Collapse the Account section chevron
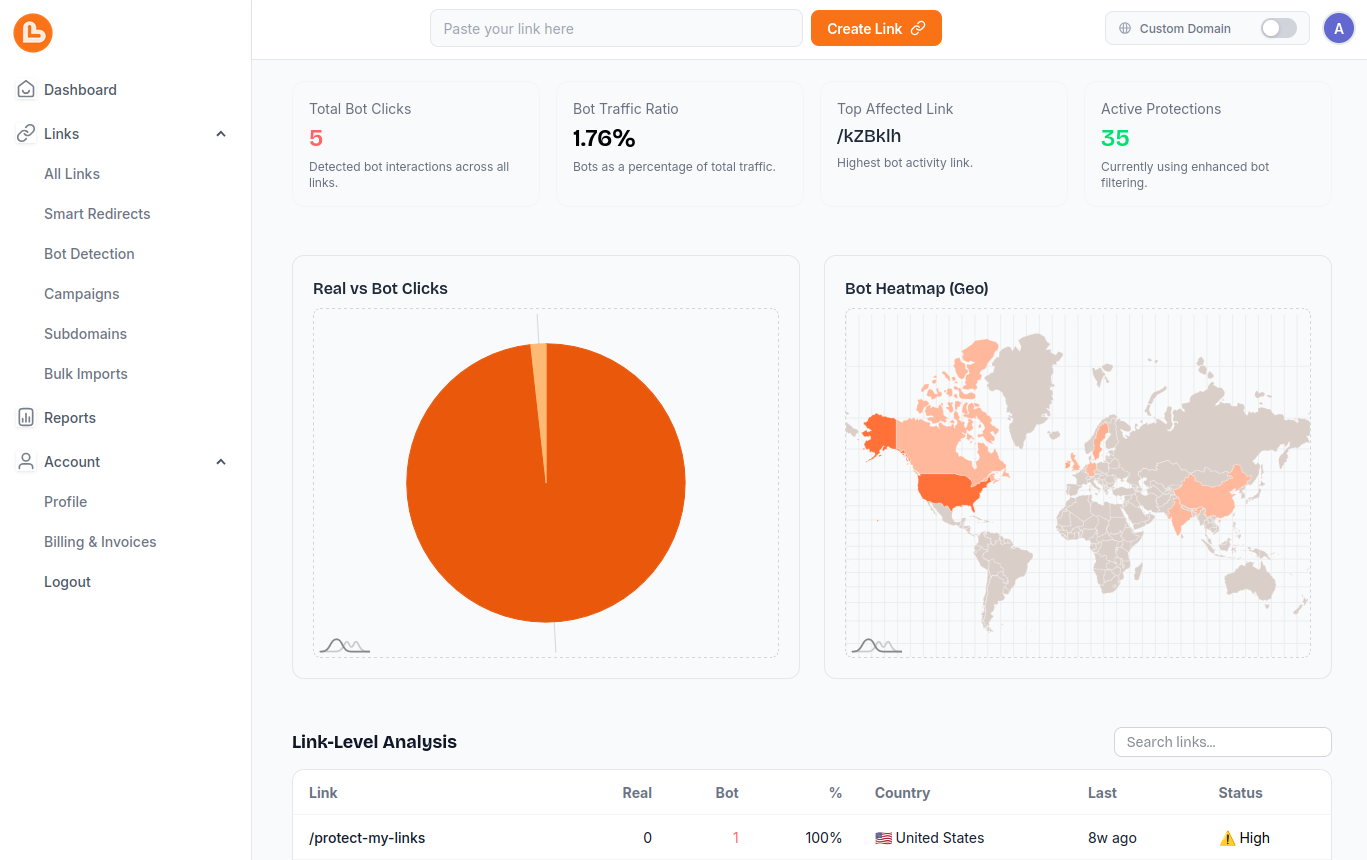The image size is (1367, 860). click(x=221, y=462)
